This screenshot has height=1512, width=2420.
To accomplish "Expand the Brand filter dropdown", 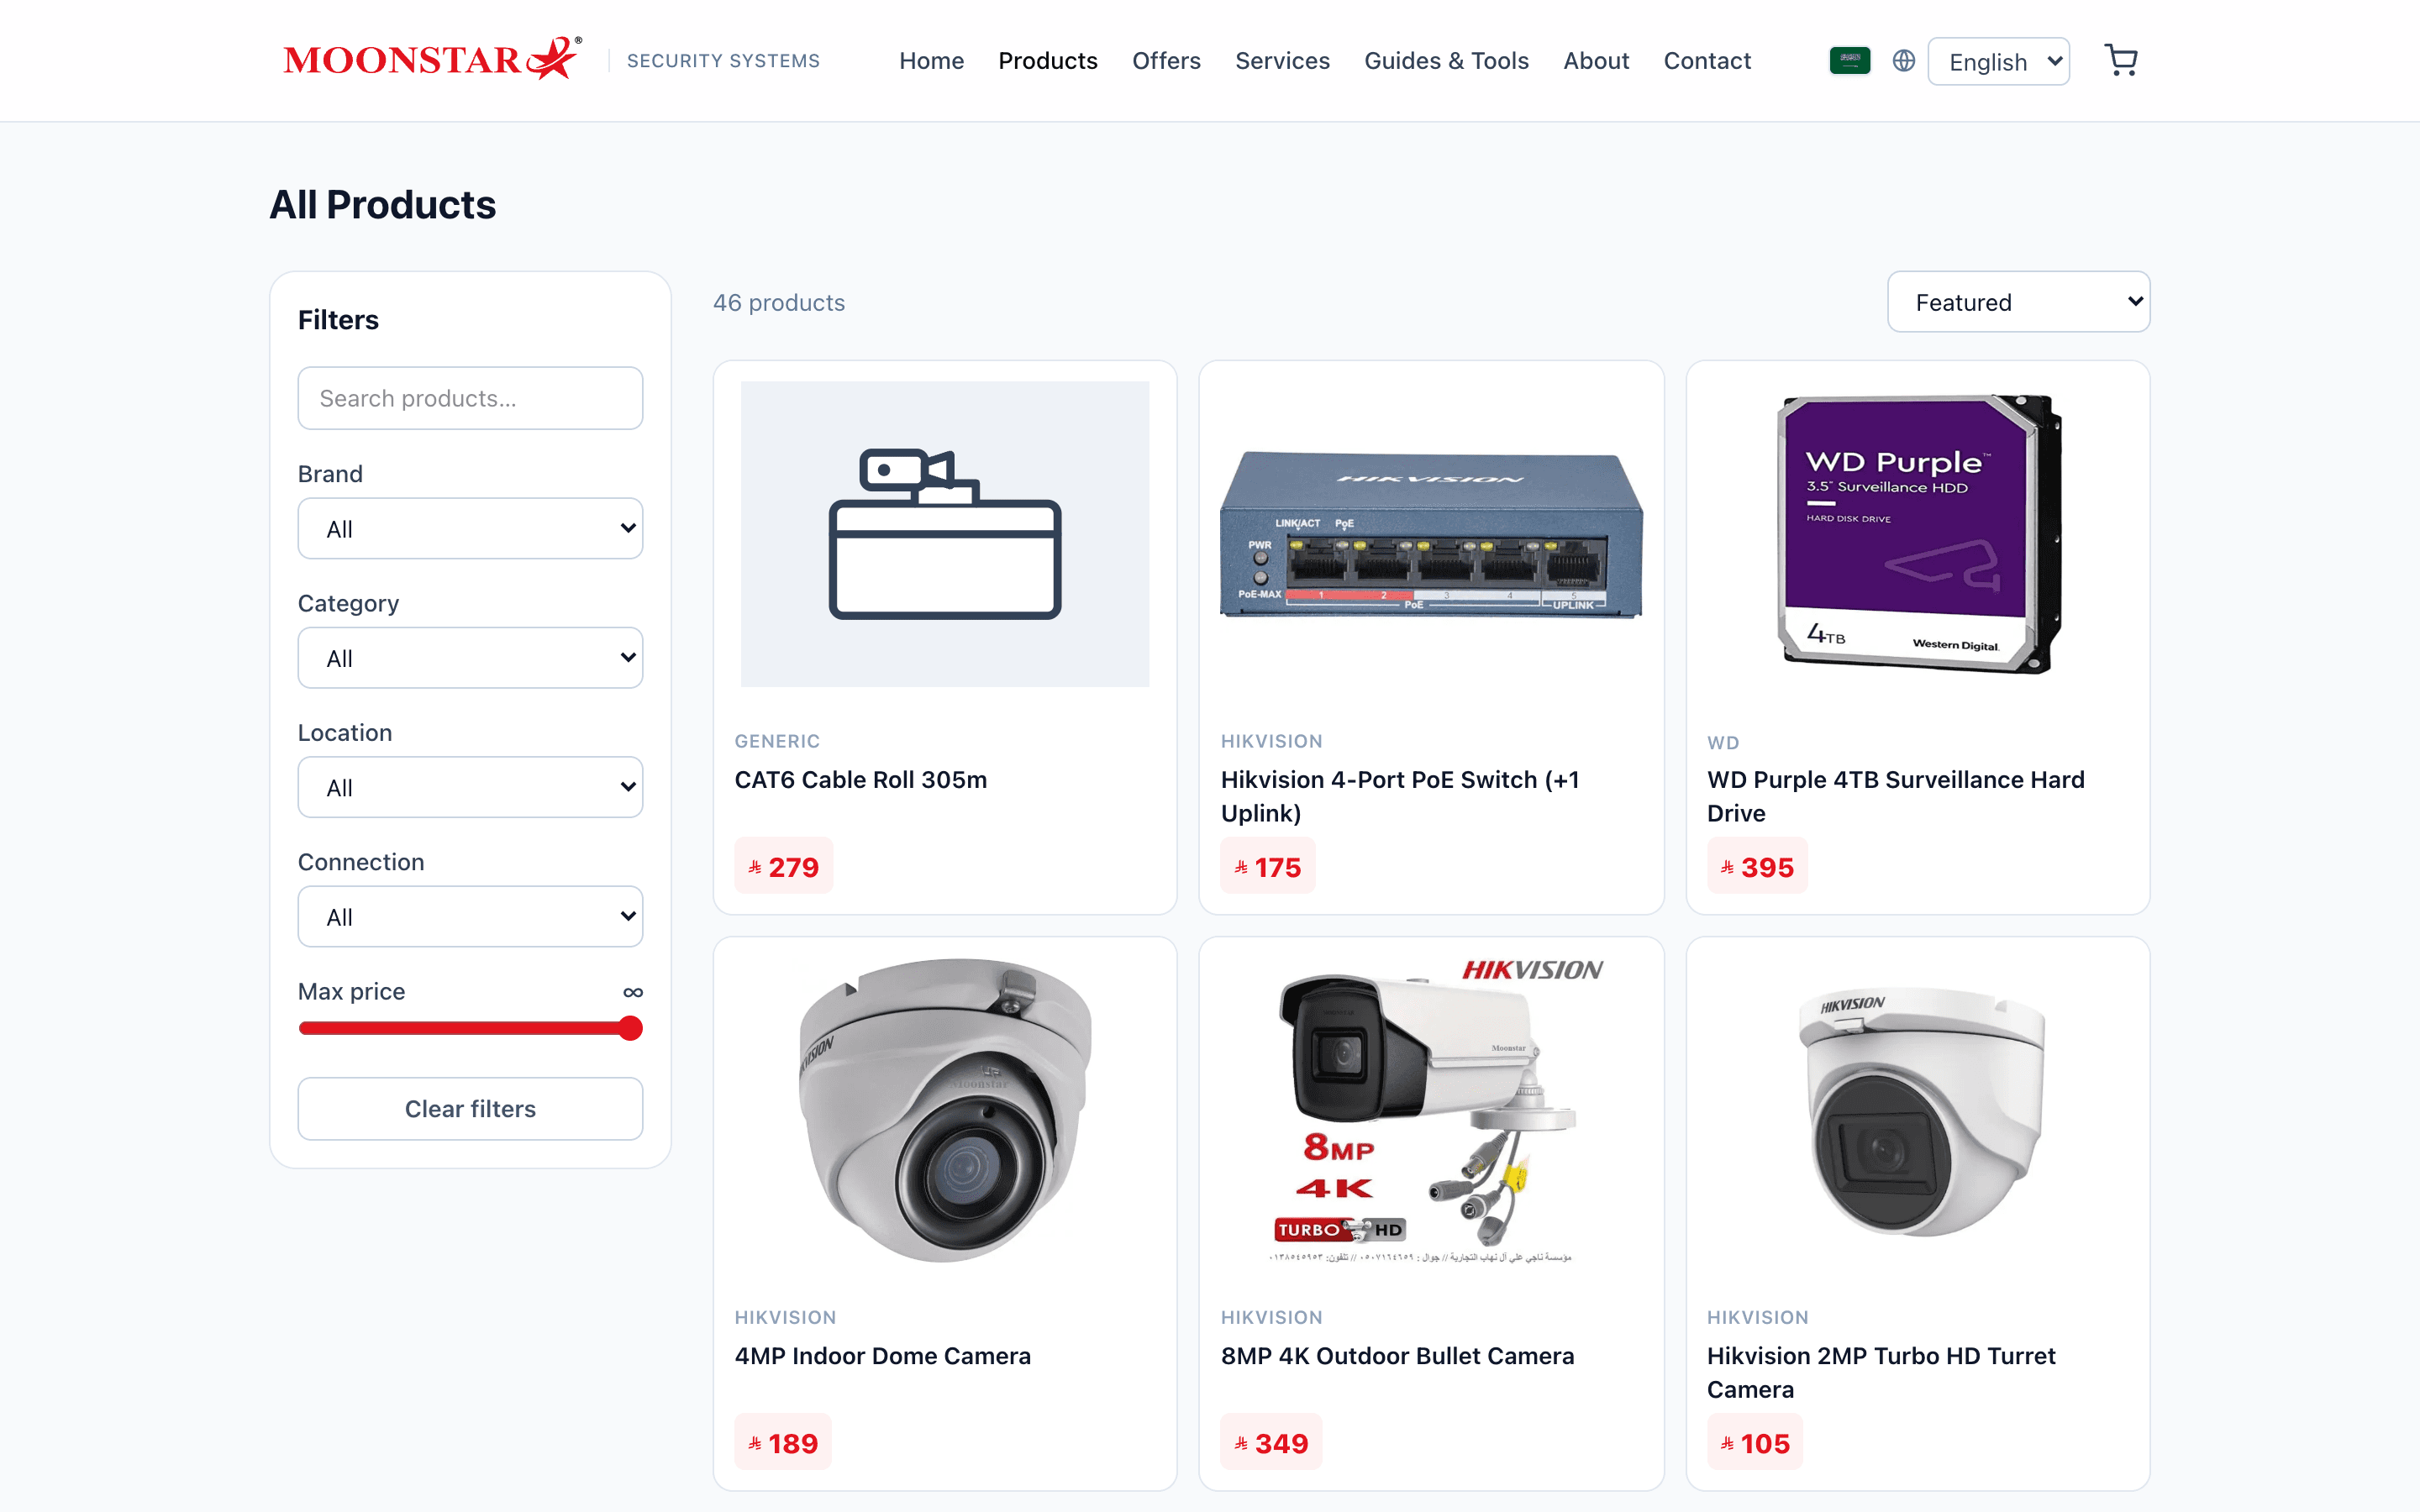I will point(470,528).
